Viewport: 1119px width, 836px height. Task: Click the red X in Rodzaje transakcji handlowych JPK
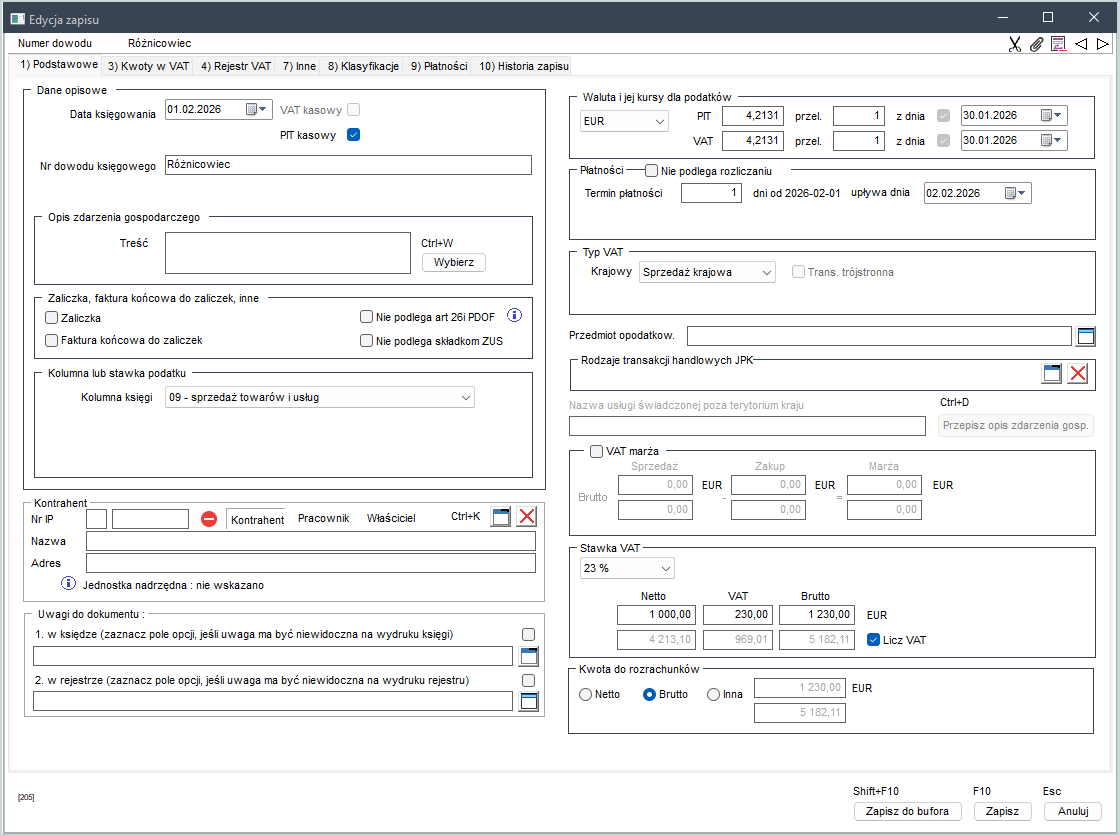pos(1077,374)
